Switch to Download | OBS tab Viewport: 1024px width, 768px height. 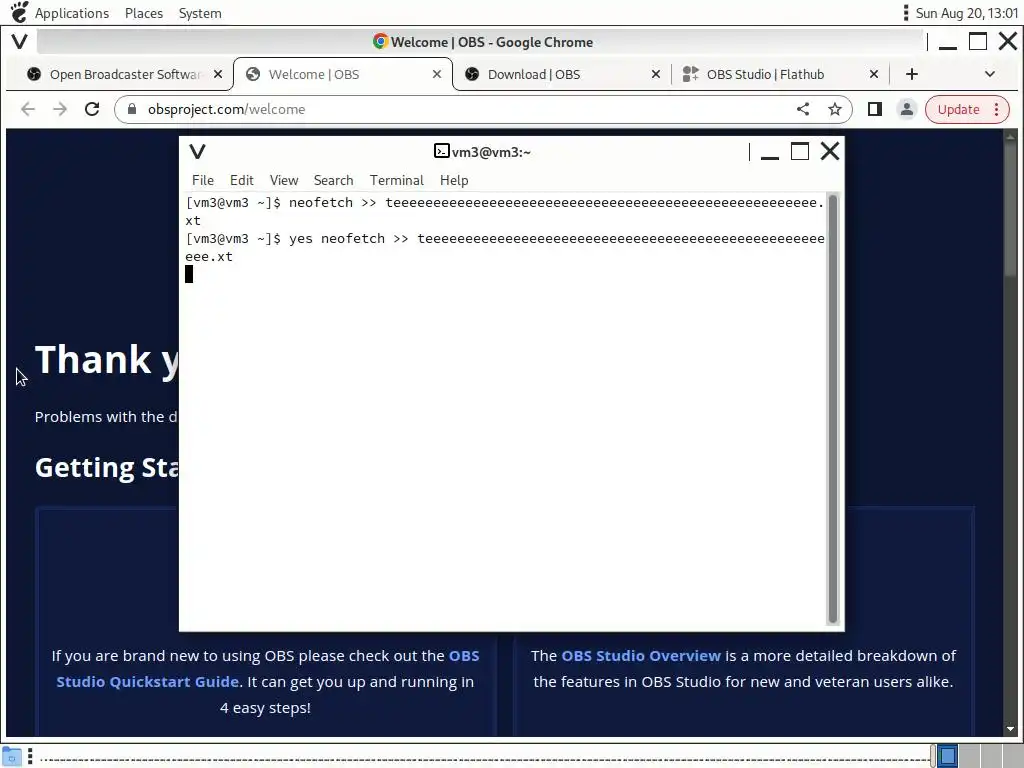click(x=562, y=74)
